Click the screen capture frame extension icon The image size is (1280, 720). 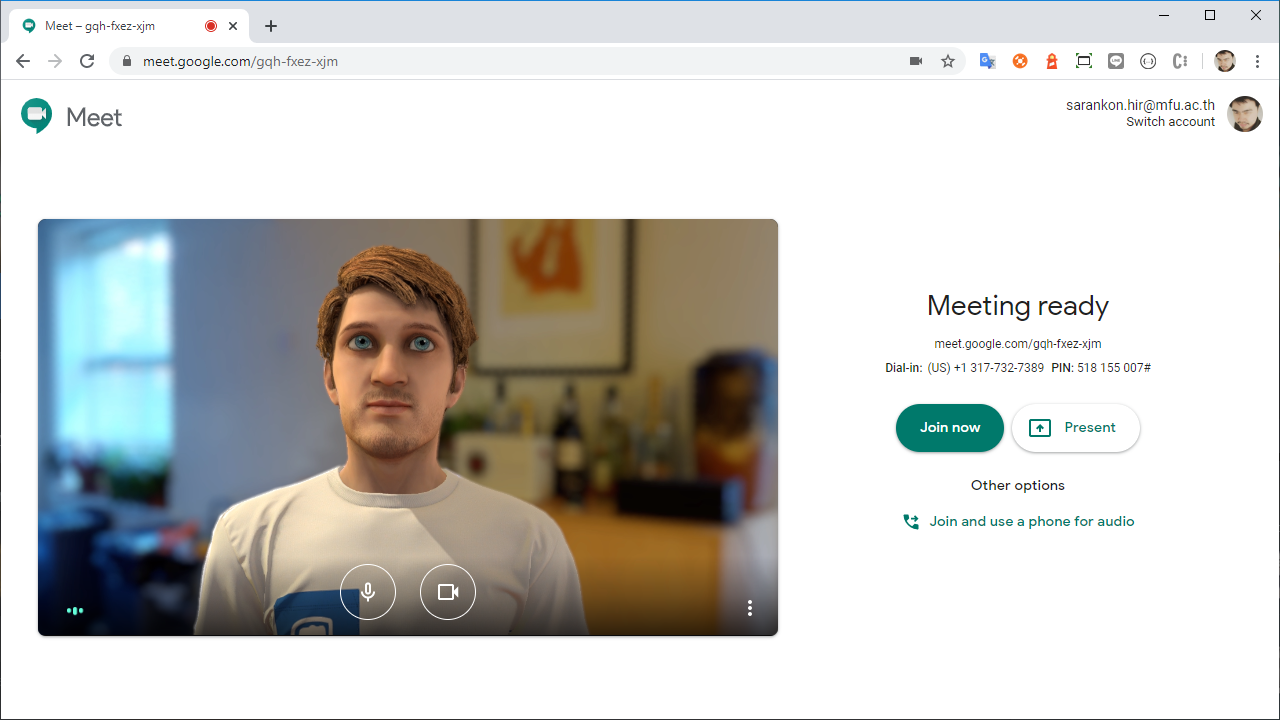pos(1083,61)
